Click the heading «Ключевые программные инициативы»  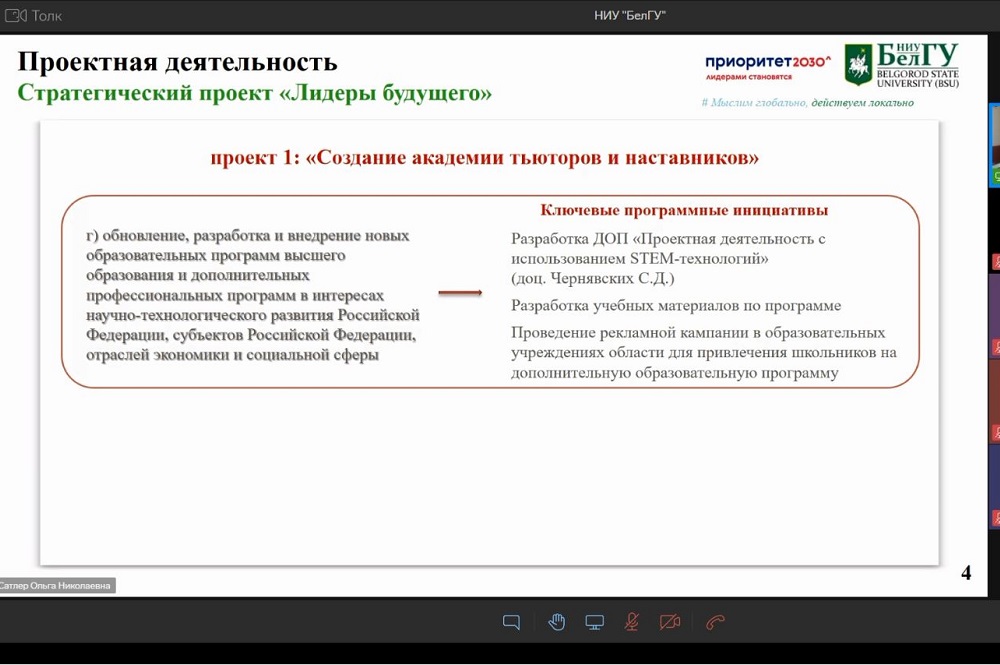[684, 210]
